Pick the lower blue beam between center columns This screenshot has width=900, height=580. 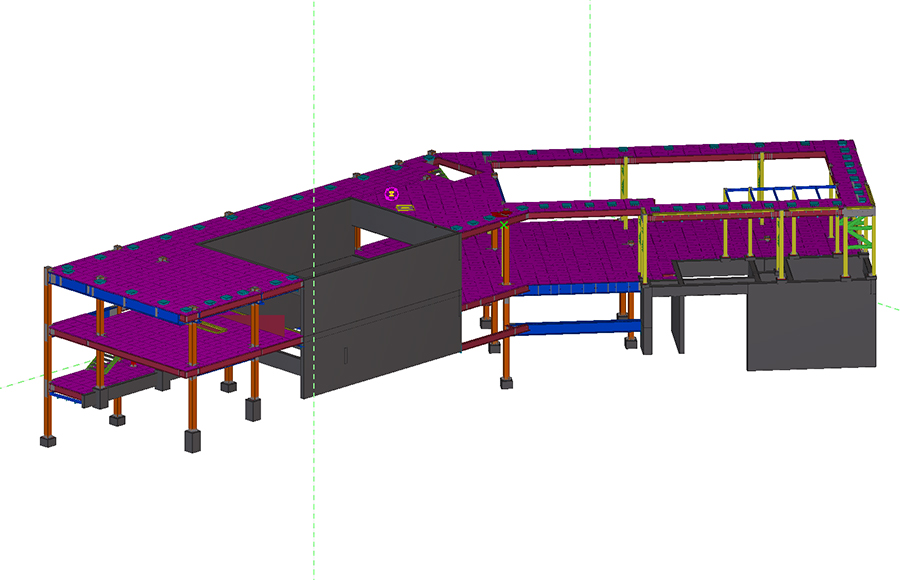575,328
